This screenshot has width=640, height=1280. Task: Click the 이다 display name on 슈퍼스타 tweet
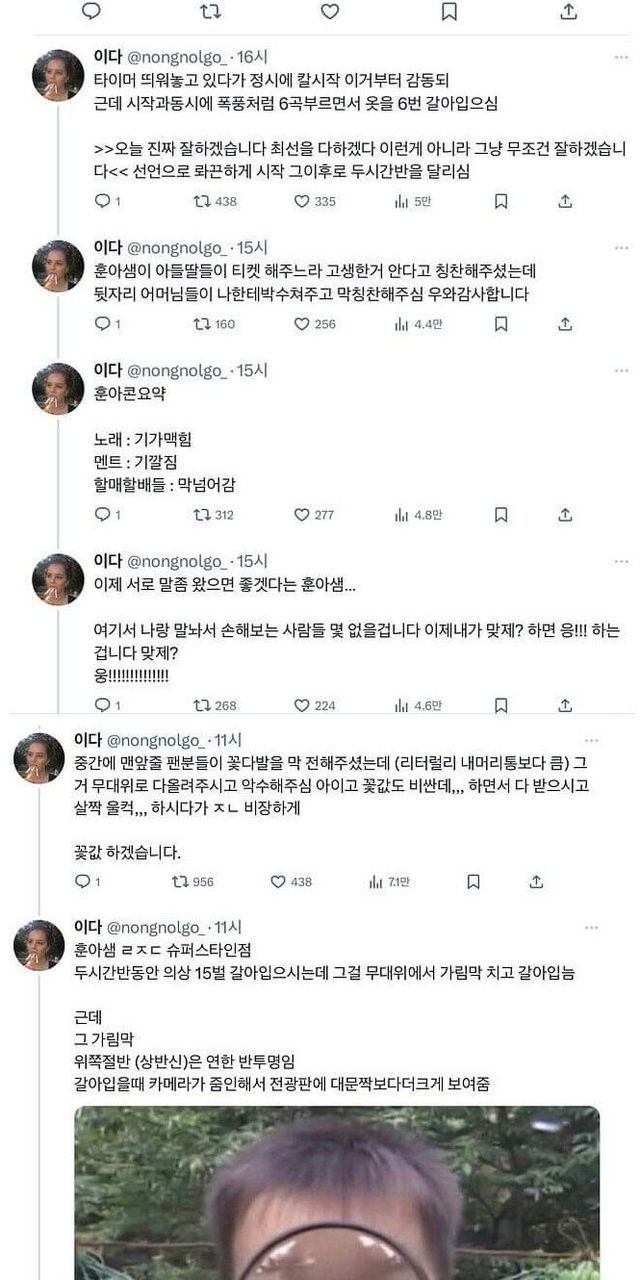coord(88,927)
